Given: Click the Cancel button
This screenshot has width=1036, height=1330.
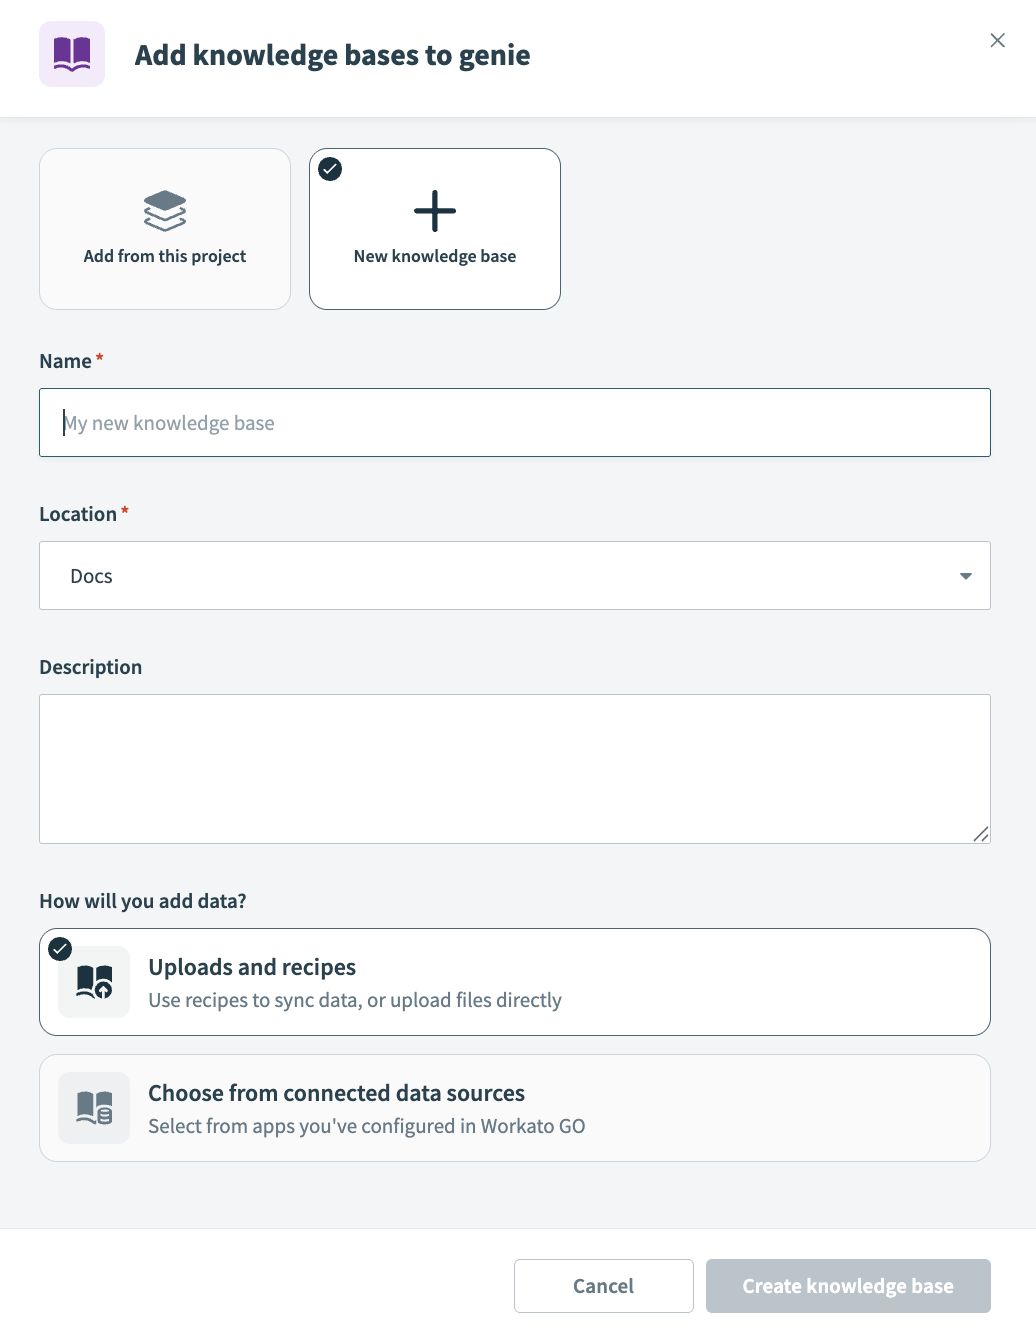Looking at the screenshot, I should coord(603,1286).
